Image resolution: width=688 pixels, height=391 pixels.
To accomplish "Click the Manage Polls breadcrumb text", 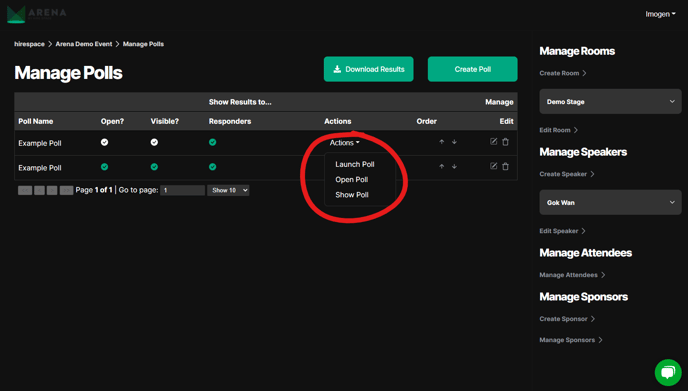I will [x=143, y=44].
